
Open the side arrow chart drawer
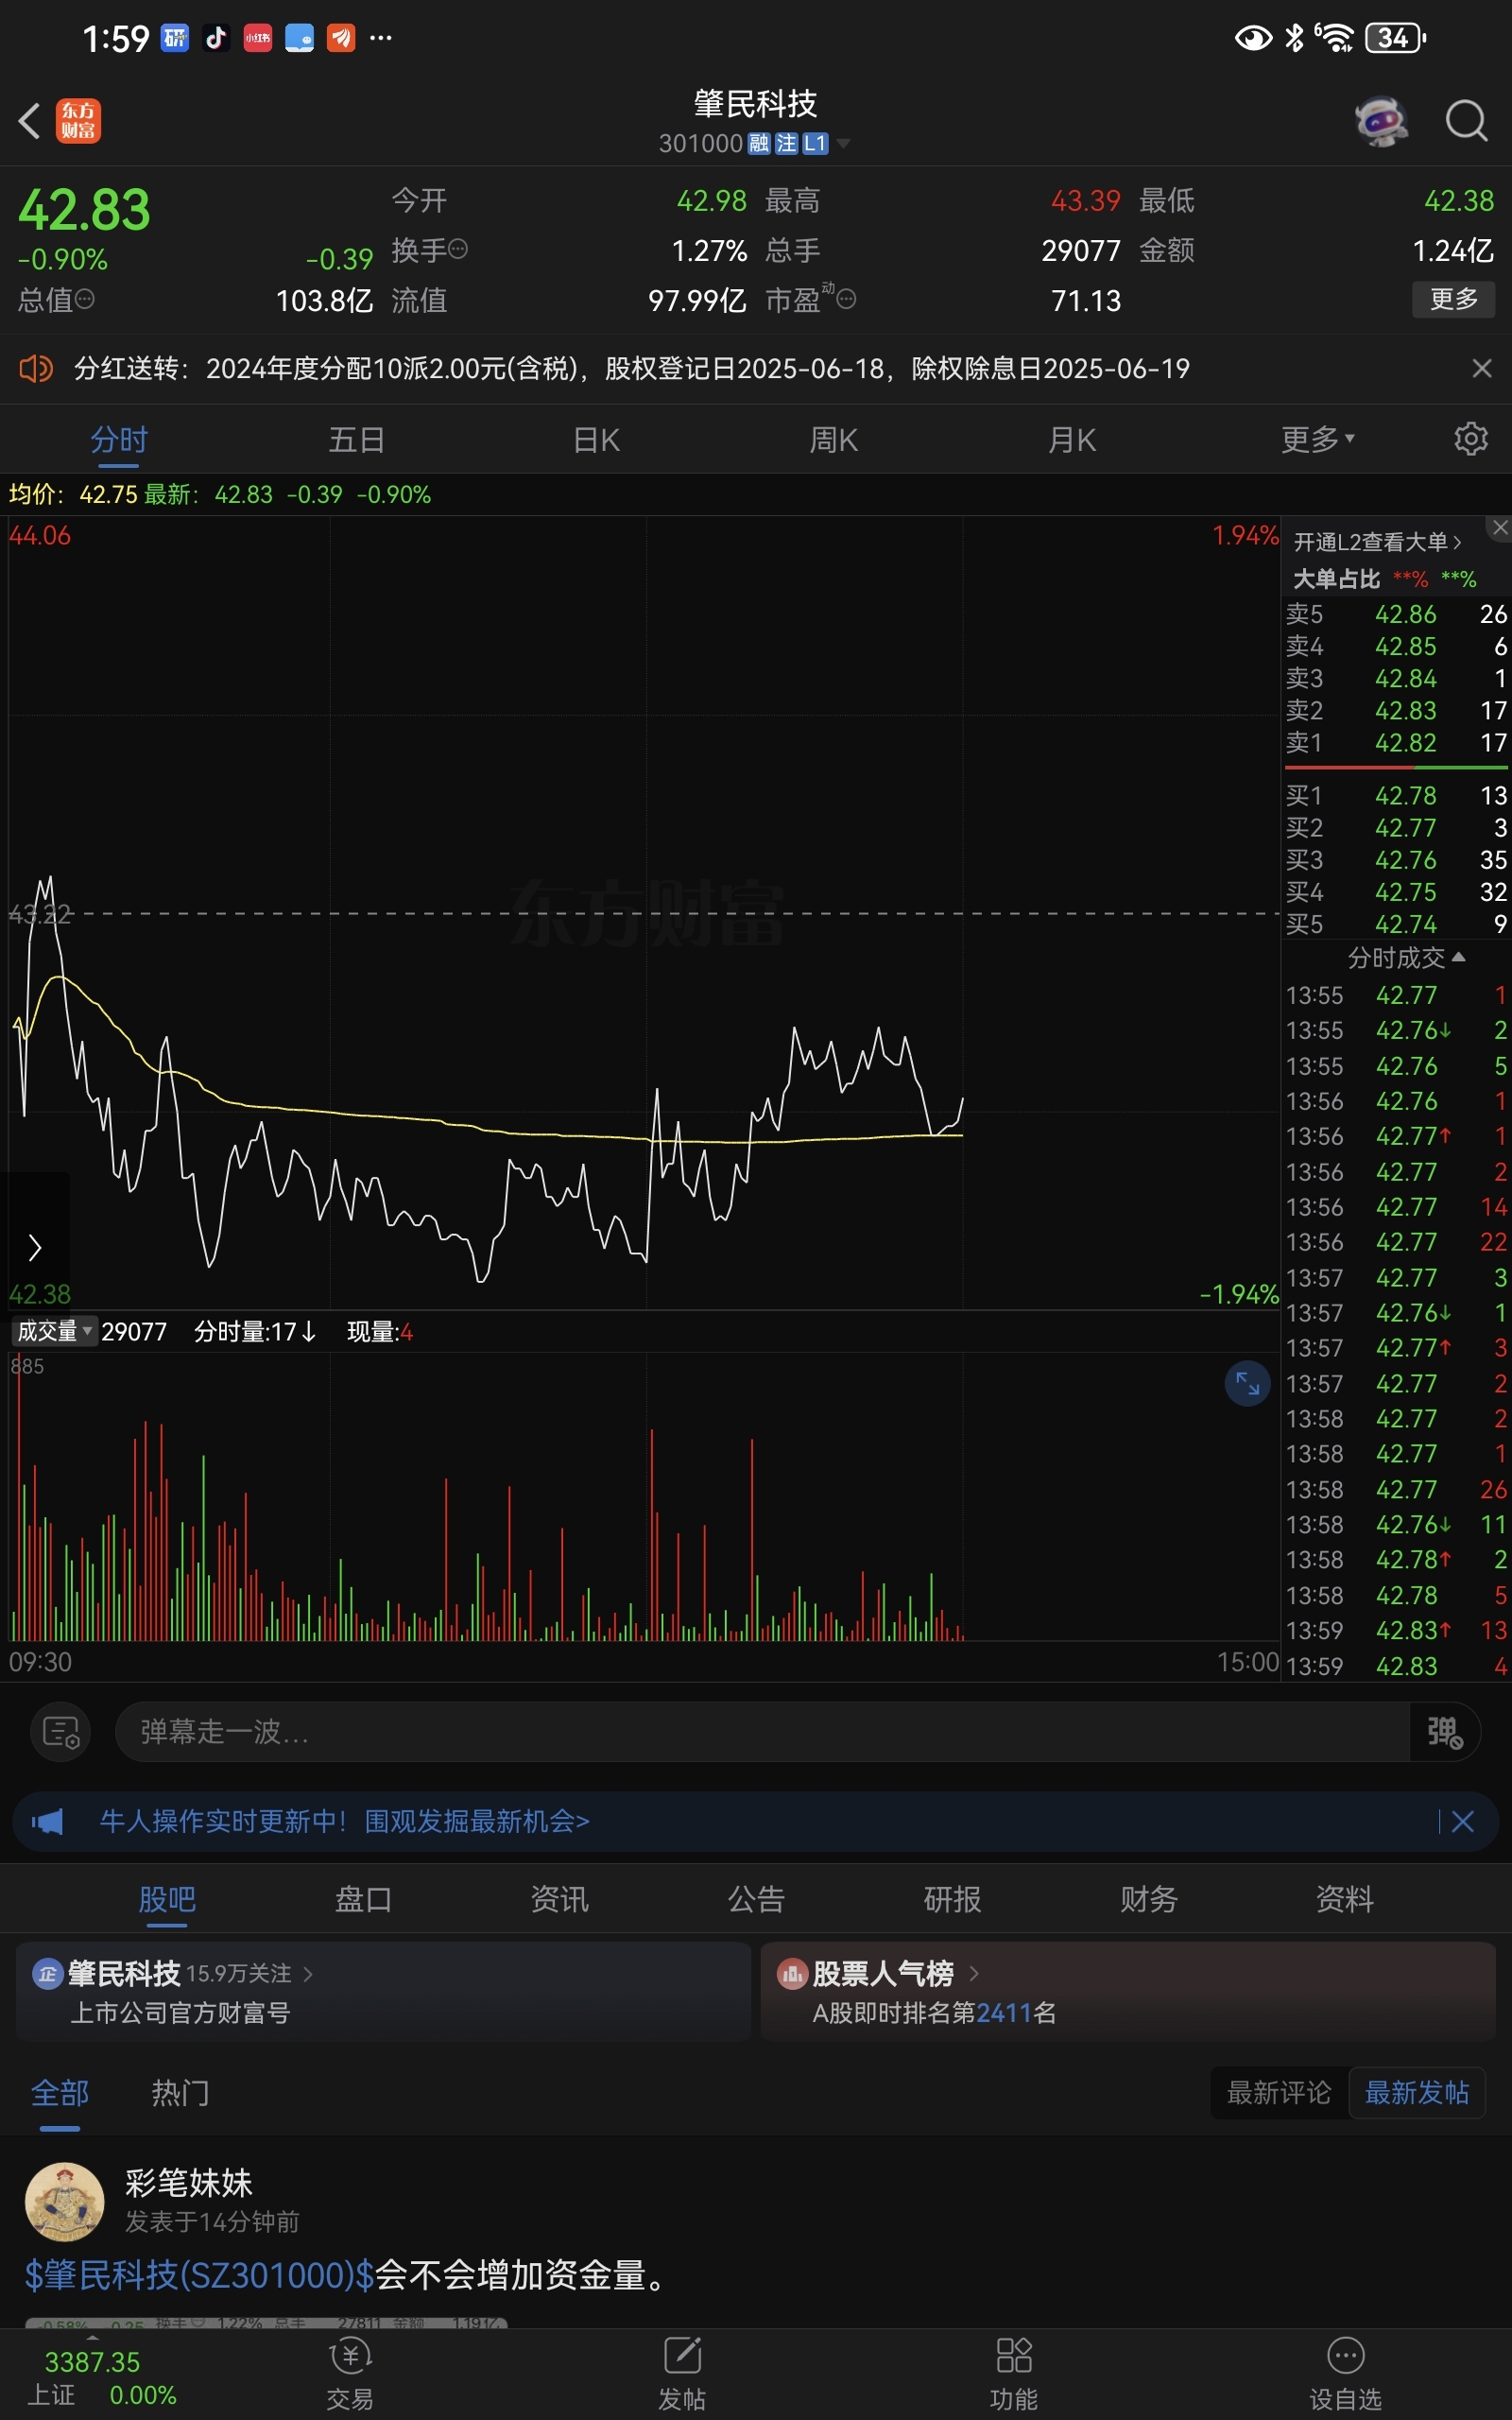pos(35,1247)
